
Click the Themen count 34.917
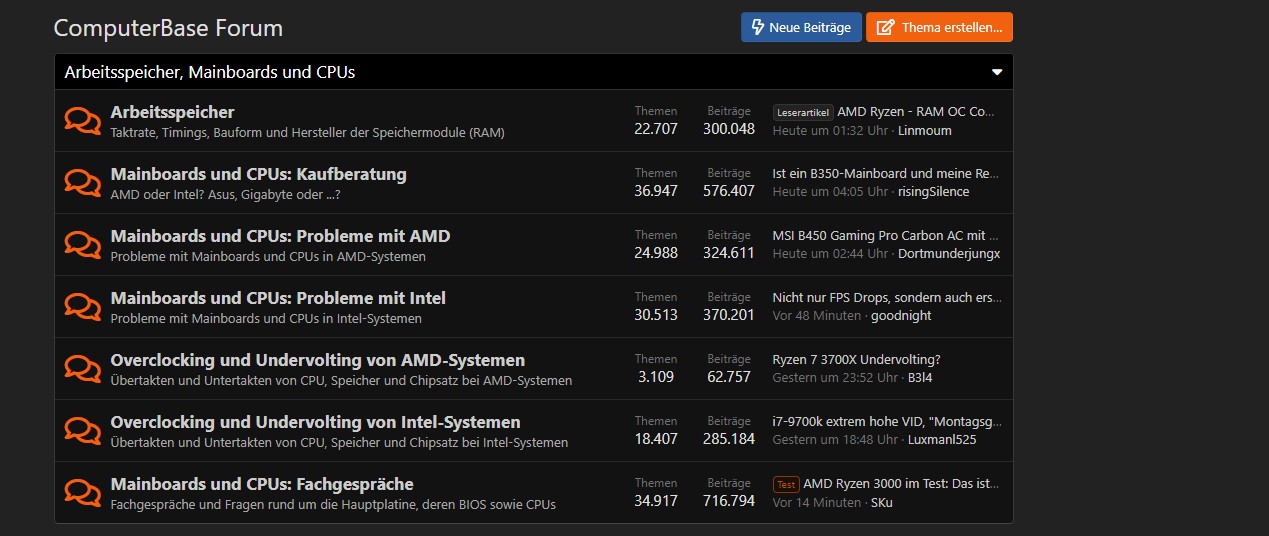click(x=656, y=501)
